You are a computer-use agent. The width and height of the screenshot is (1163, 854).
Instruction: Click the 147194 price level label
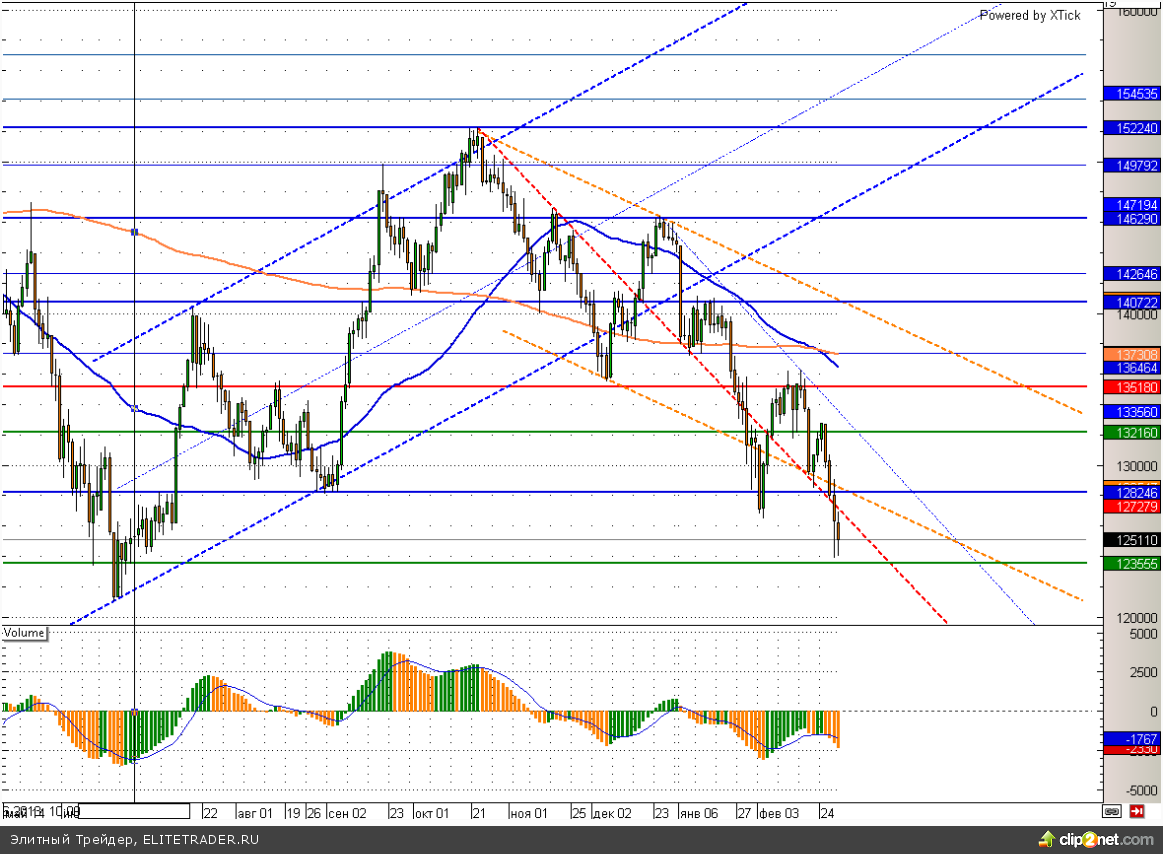(x=1132, y=204)
